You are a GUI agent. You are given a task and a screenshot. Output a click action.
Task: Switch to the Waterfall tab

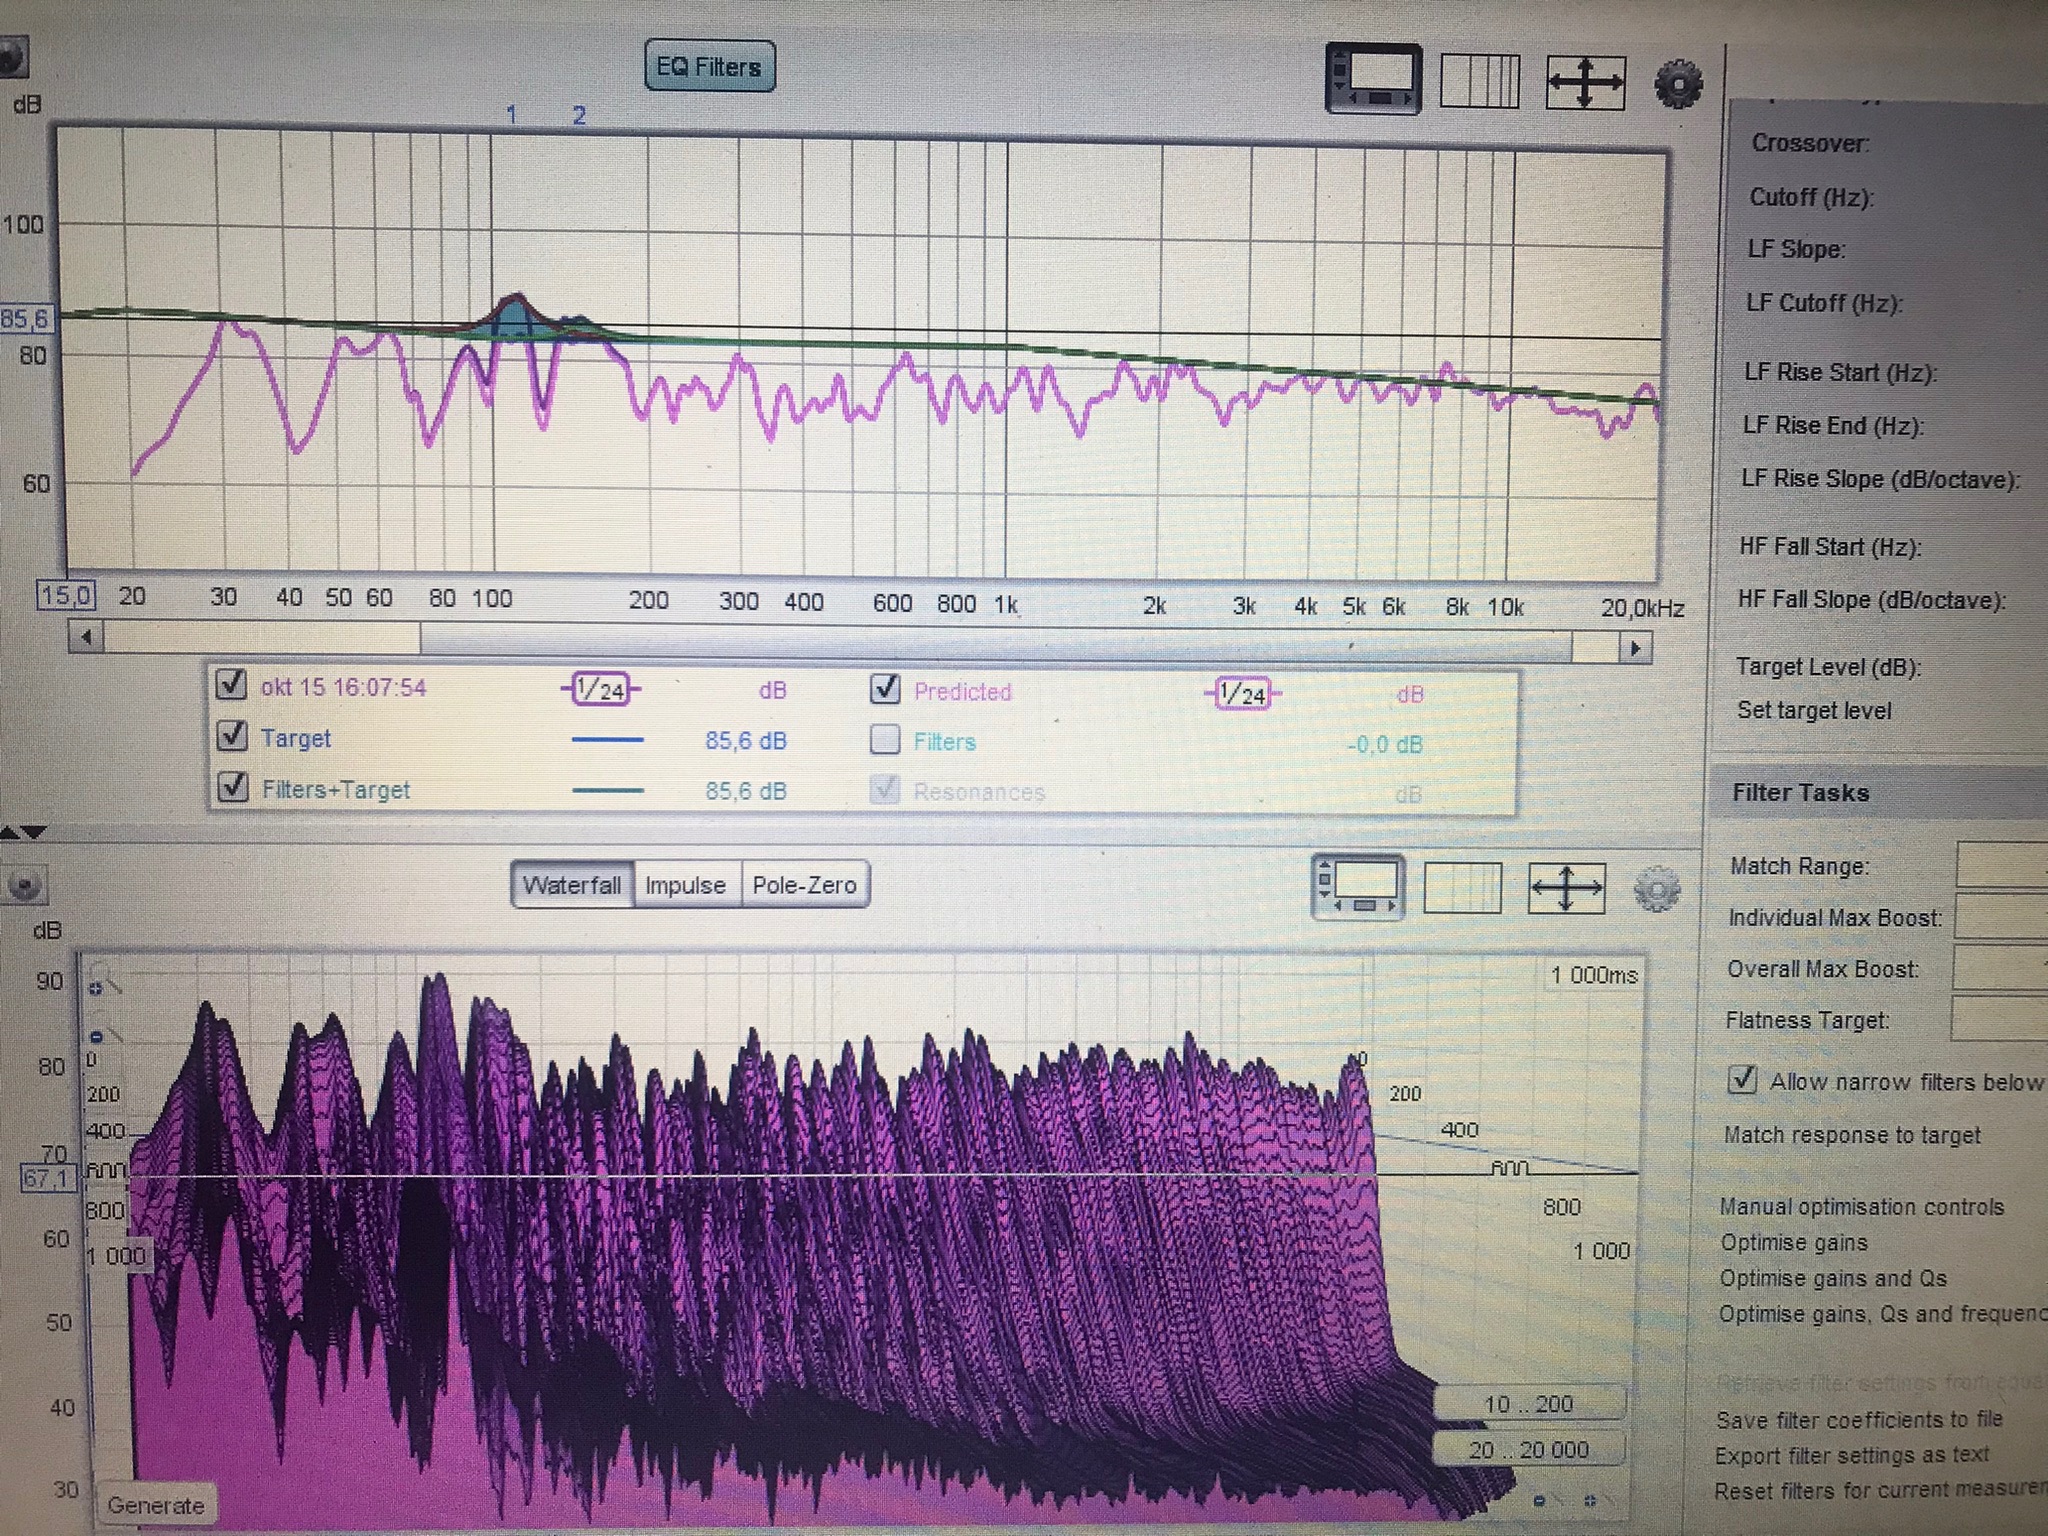(572, 885)
